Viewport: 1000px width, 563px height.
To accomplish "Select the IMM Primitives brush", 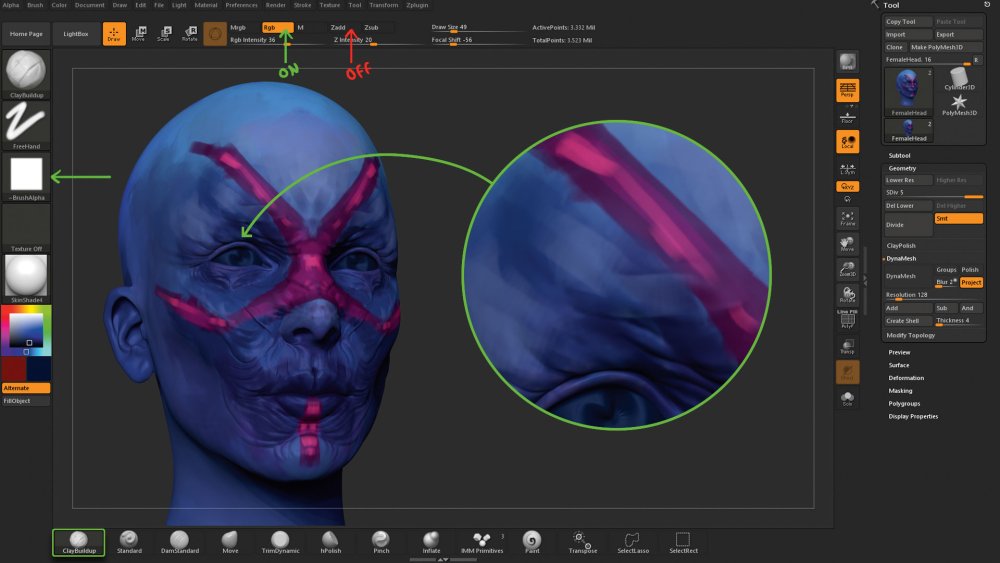I will (x=482, y=543).
